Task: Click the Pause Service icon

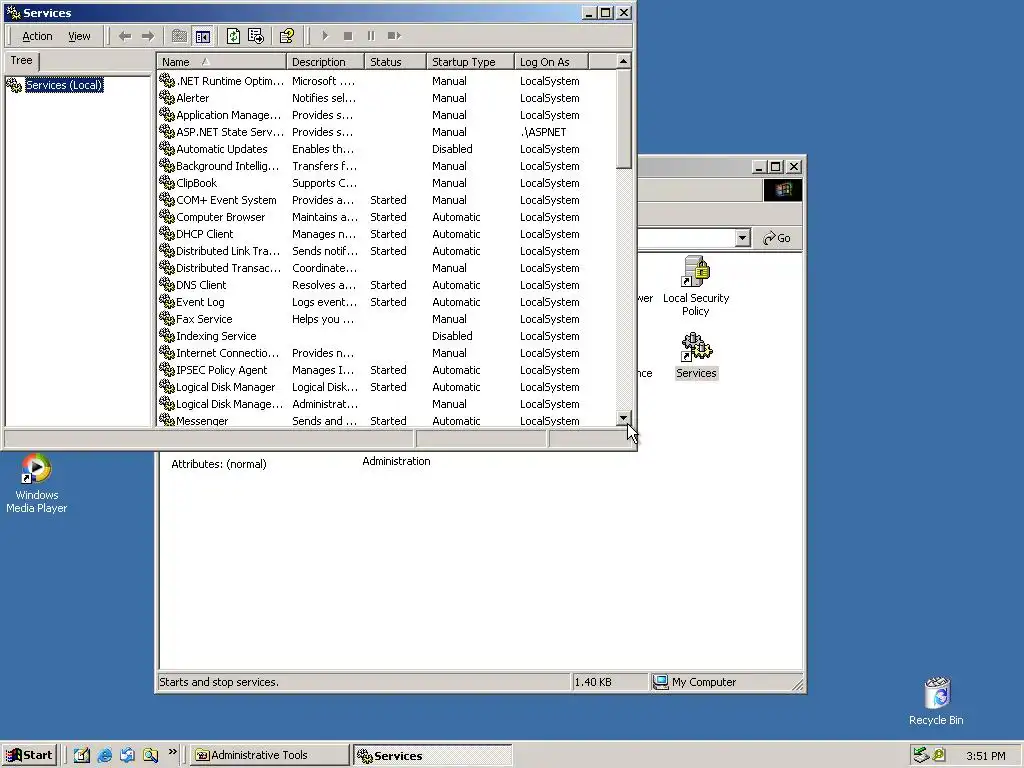Action: (x=371, y=36)
